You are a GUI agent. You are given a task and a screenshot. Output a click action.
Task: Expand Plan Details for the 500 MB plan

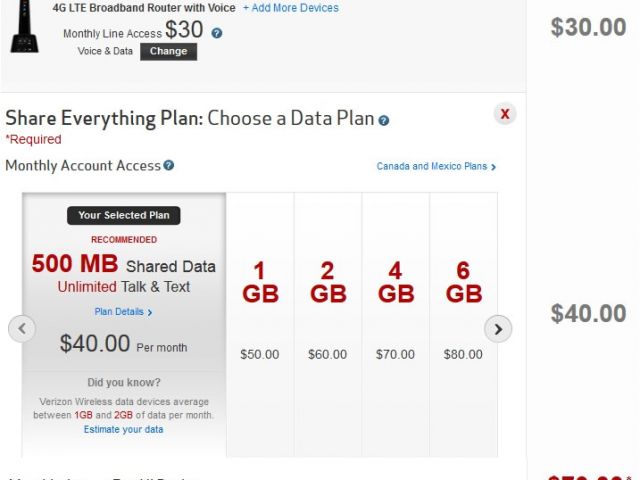point(123,312)
